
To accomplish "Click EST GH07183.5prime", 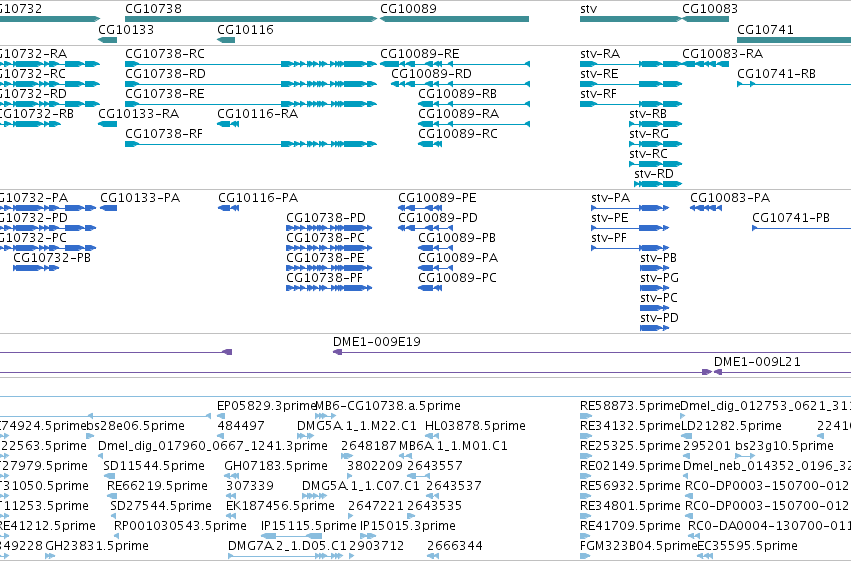I will click(230, 476).
